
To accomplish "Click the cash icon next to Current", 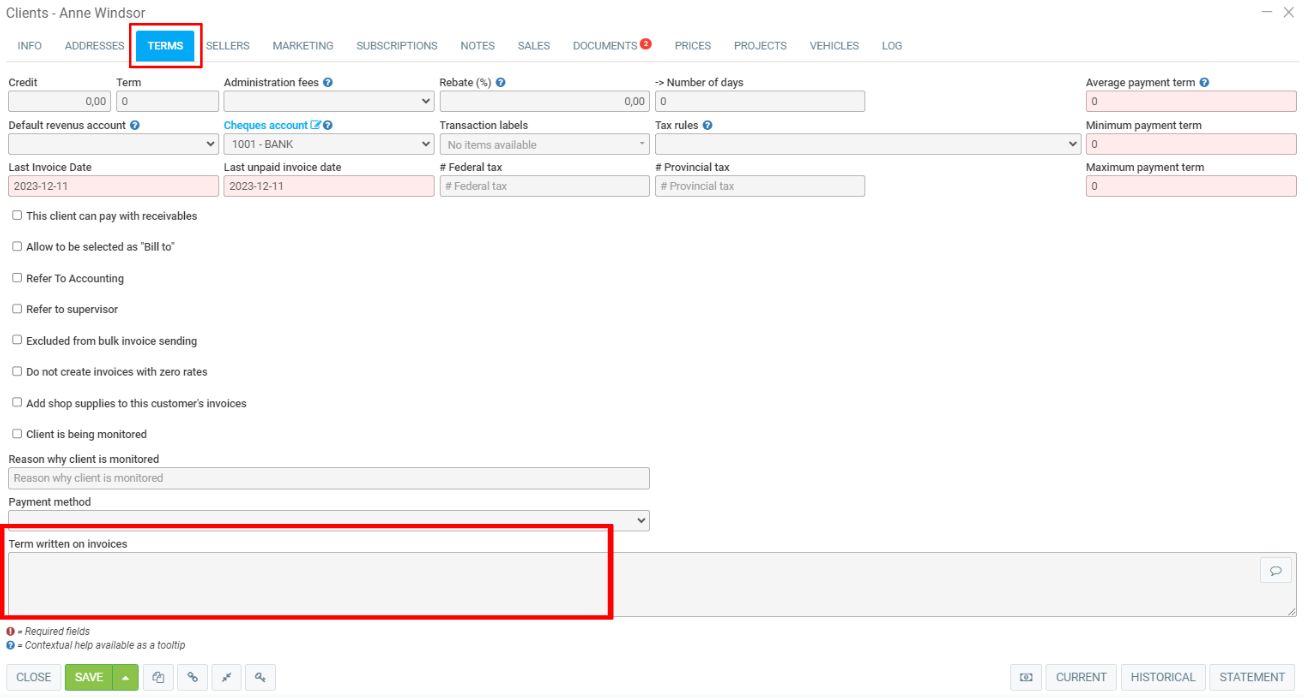I will 1025,677.
